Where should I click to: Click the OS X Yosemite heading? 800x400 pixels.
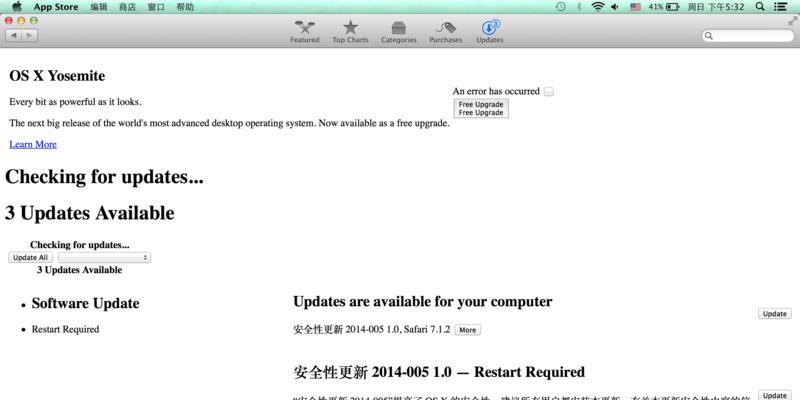[57, 76]
